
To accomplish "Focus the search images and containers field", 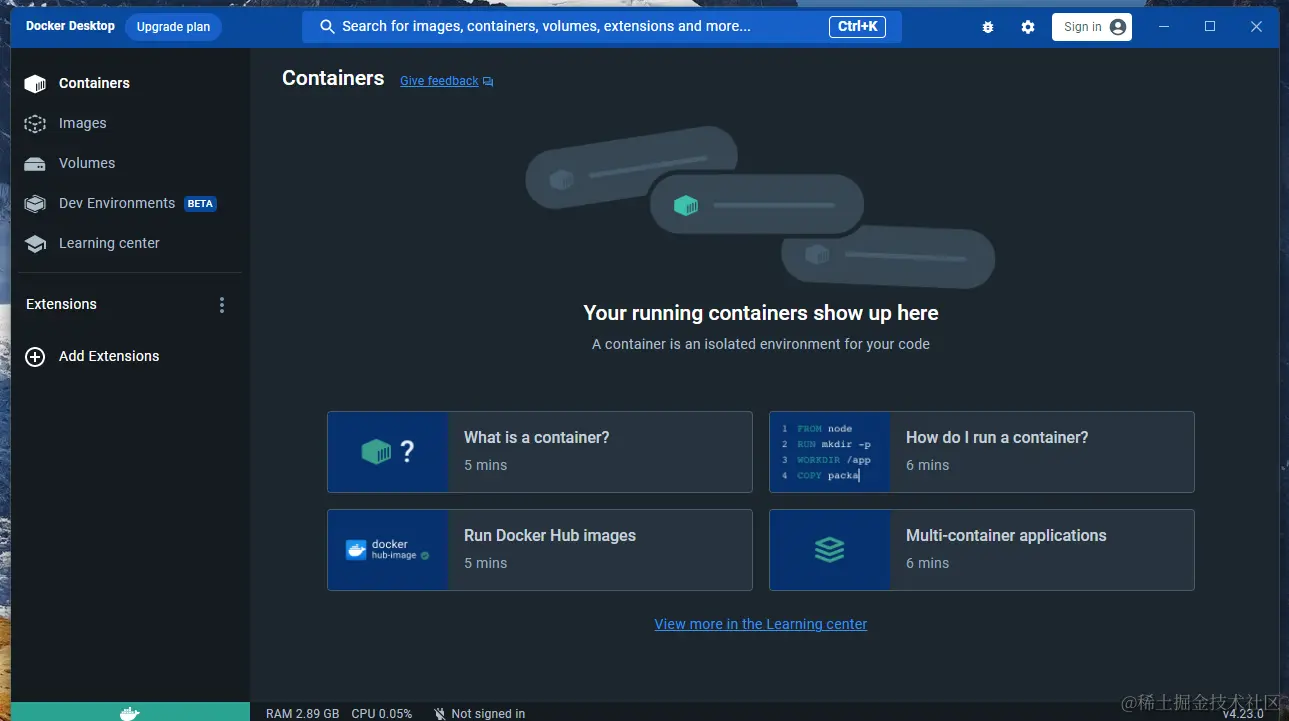I will coord(602,27).
